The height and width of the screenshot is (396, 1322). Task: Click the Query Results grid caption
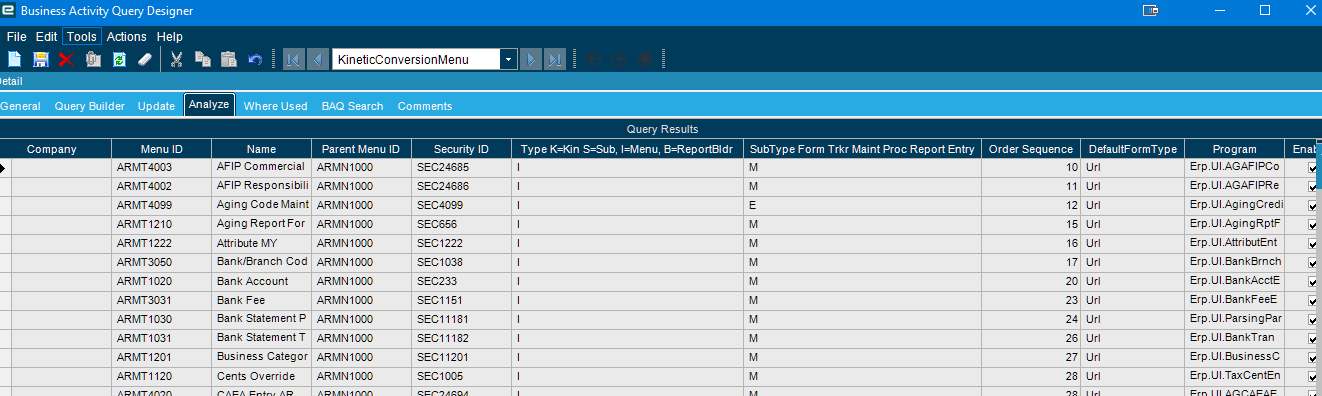click(661, 129)
